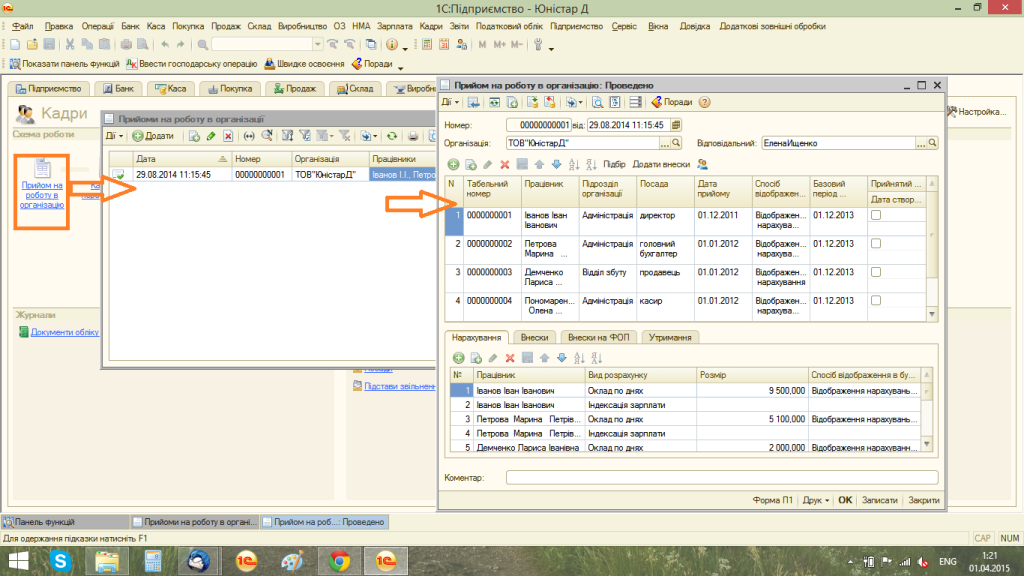The image size is (1024, 576).
Task: Click Додати button in Прийоми list
Action: [x=153, y=136]
